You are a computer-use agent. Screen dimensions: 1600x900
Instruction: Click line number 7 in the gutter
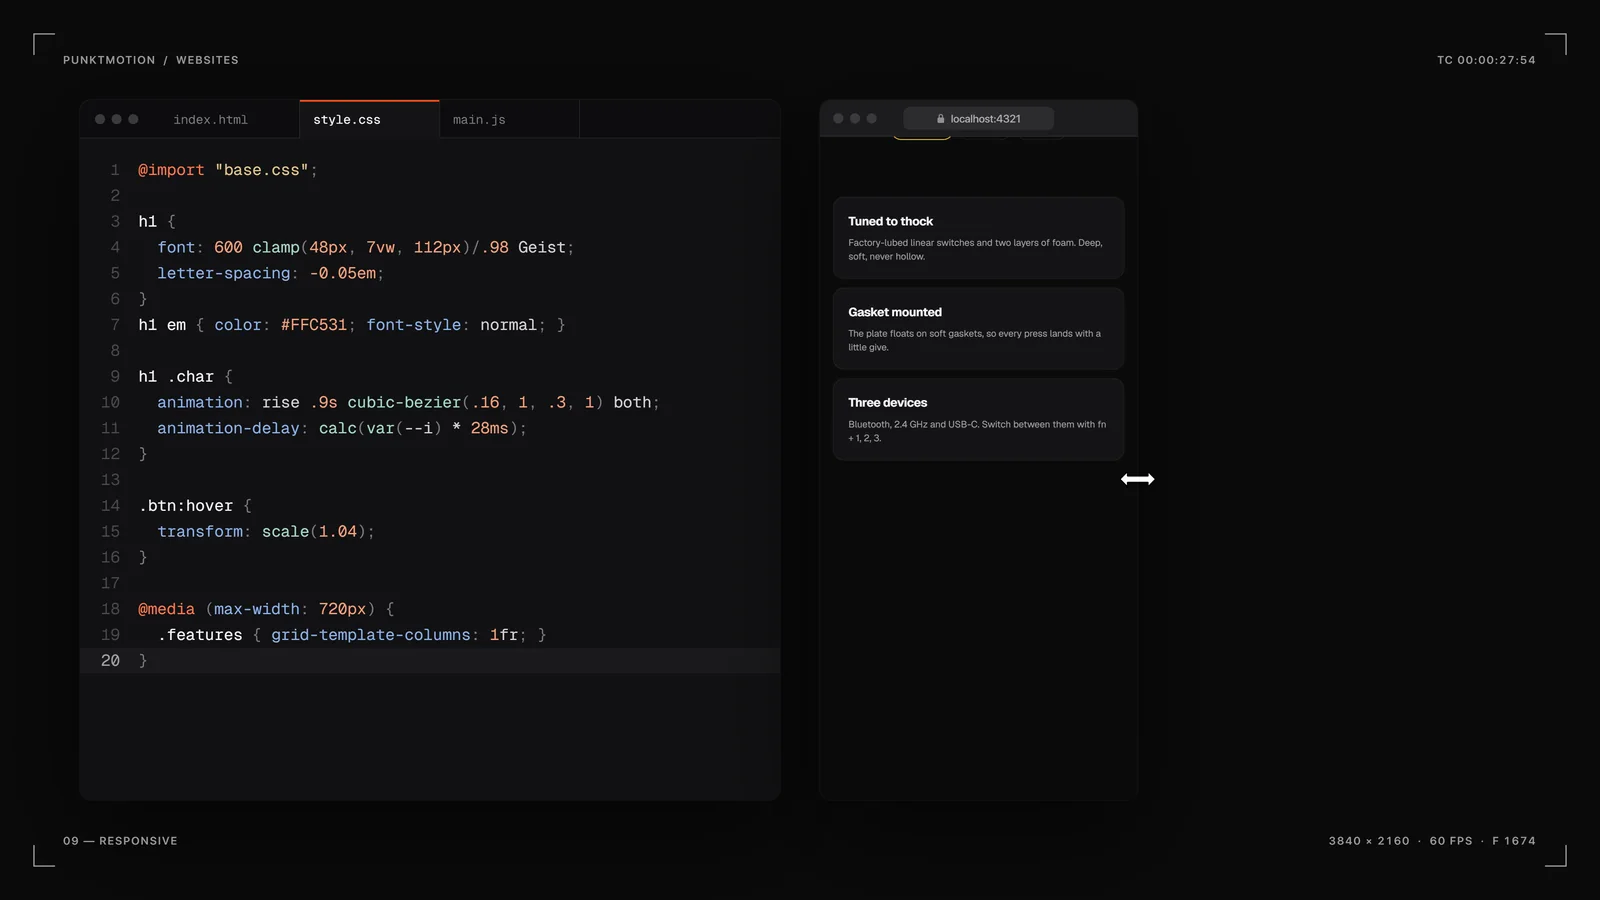[x=115, y=325]
